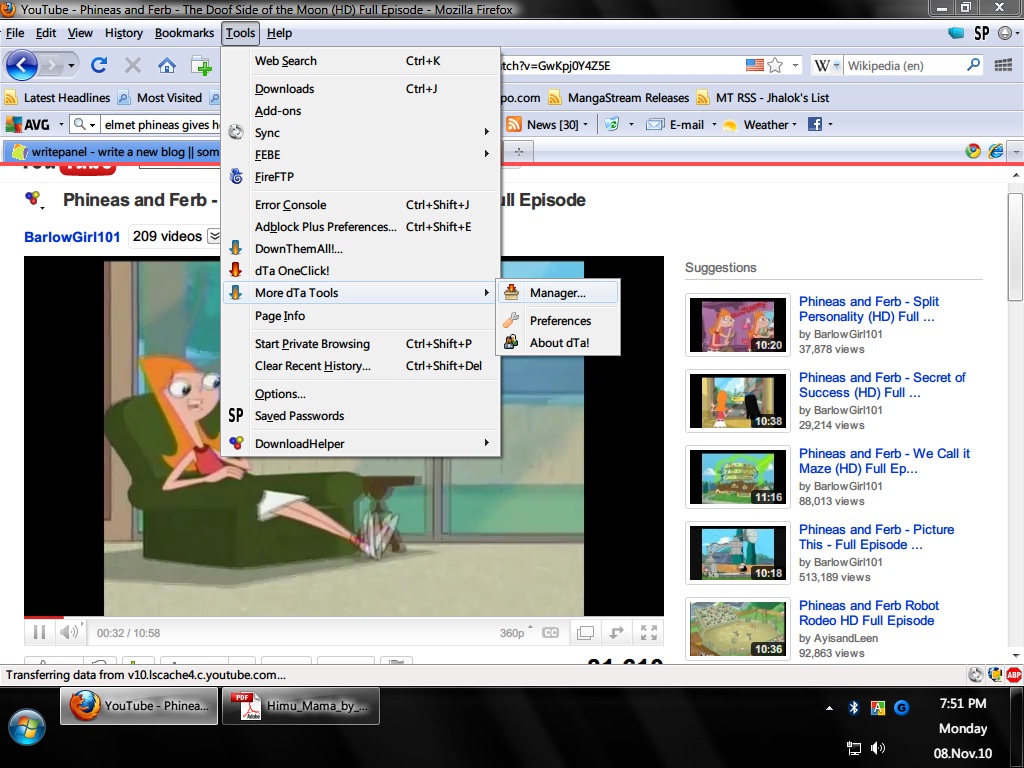Open MangaStream Releases bookmark
Viewport: 1024px width, 768px height.
coord(619,98)
